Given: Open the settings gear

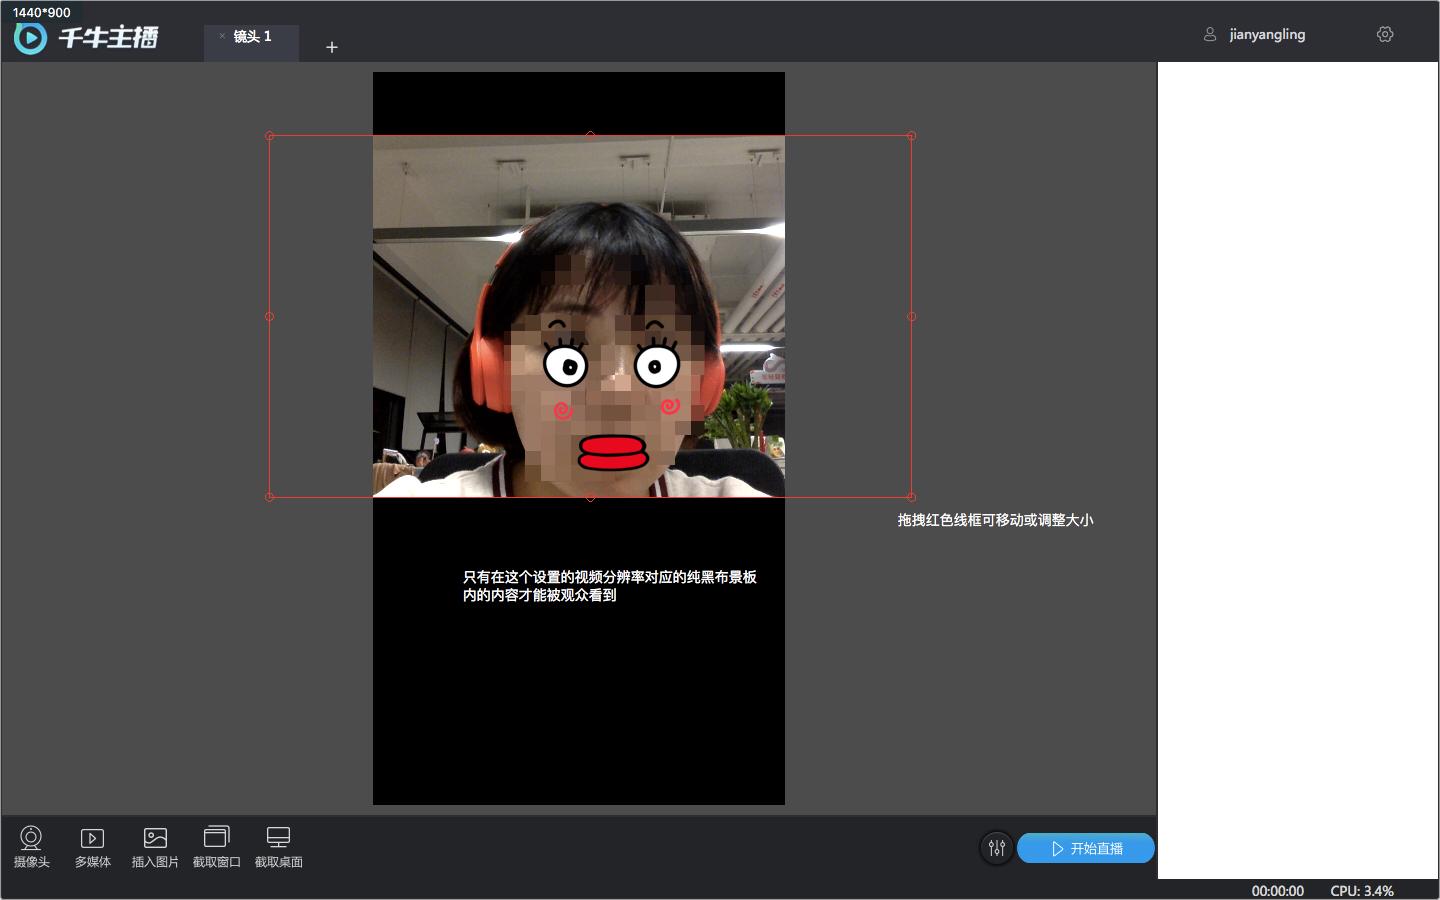Looking at the screenshot, I should pos(1385,33).
